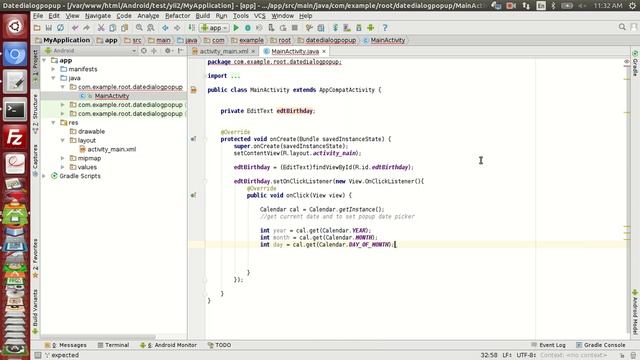Click the Cut scissors icon
The width and height of the screenshot is (640, 360).
click(101, 28)
